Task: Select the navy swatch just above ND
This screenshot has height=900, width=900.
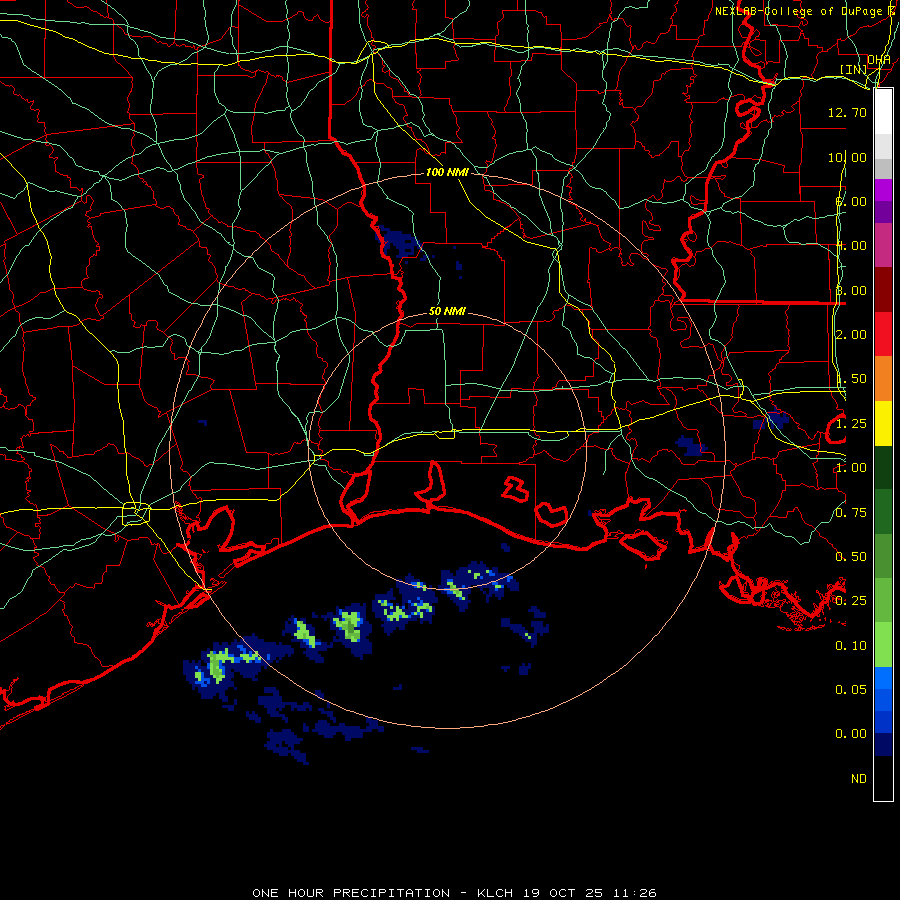Action: (883, 744)
